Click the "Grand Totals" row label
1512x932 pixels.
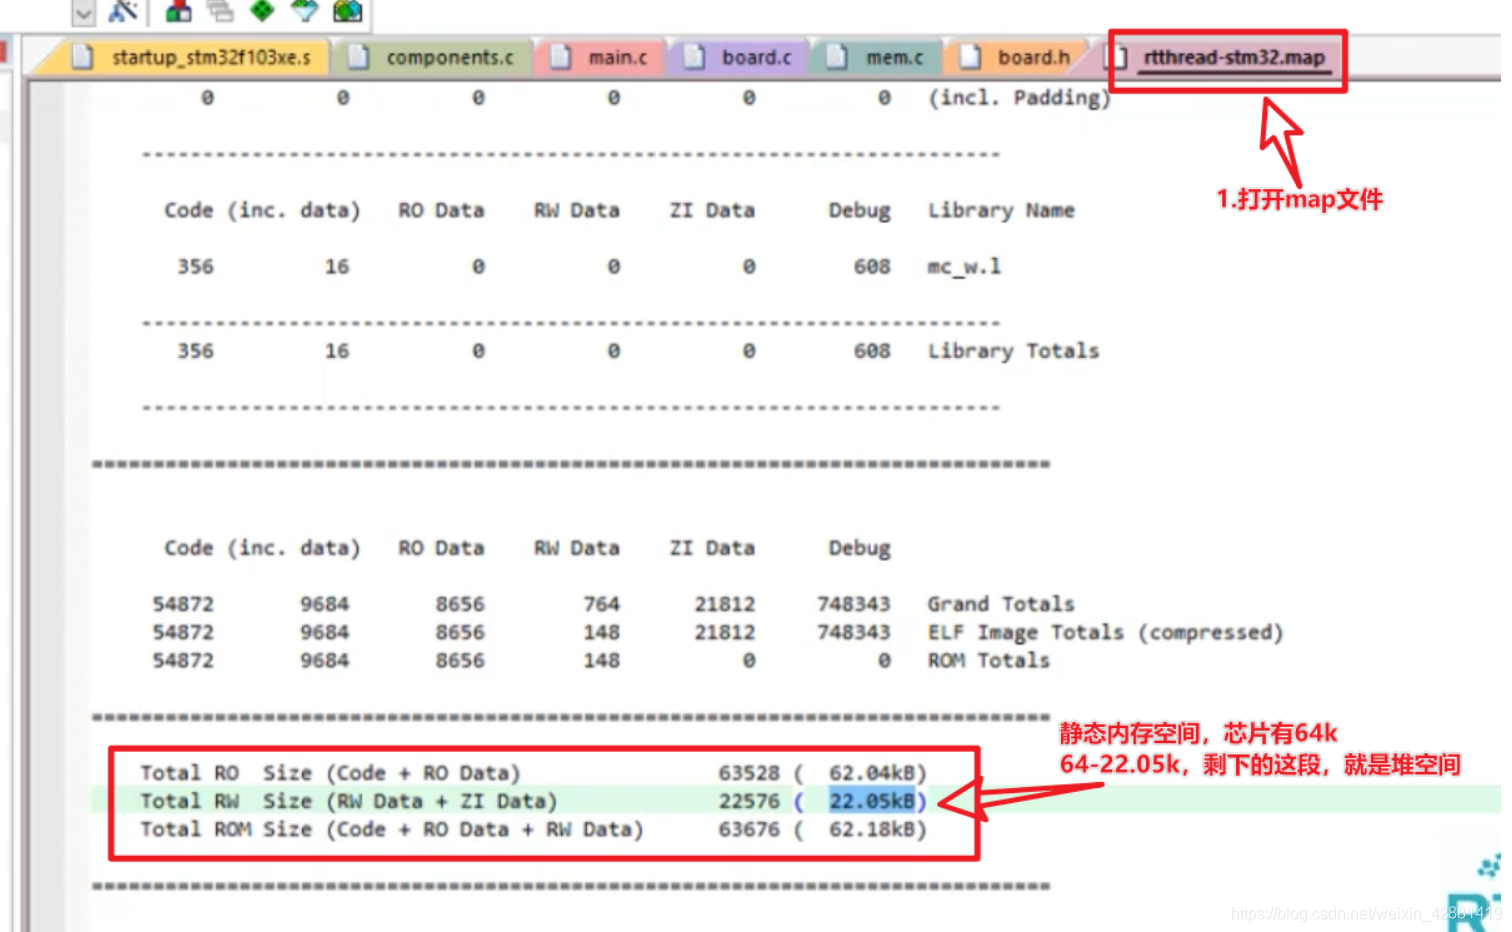pyautogui.click(x=1001, y=604)
